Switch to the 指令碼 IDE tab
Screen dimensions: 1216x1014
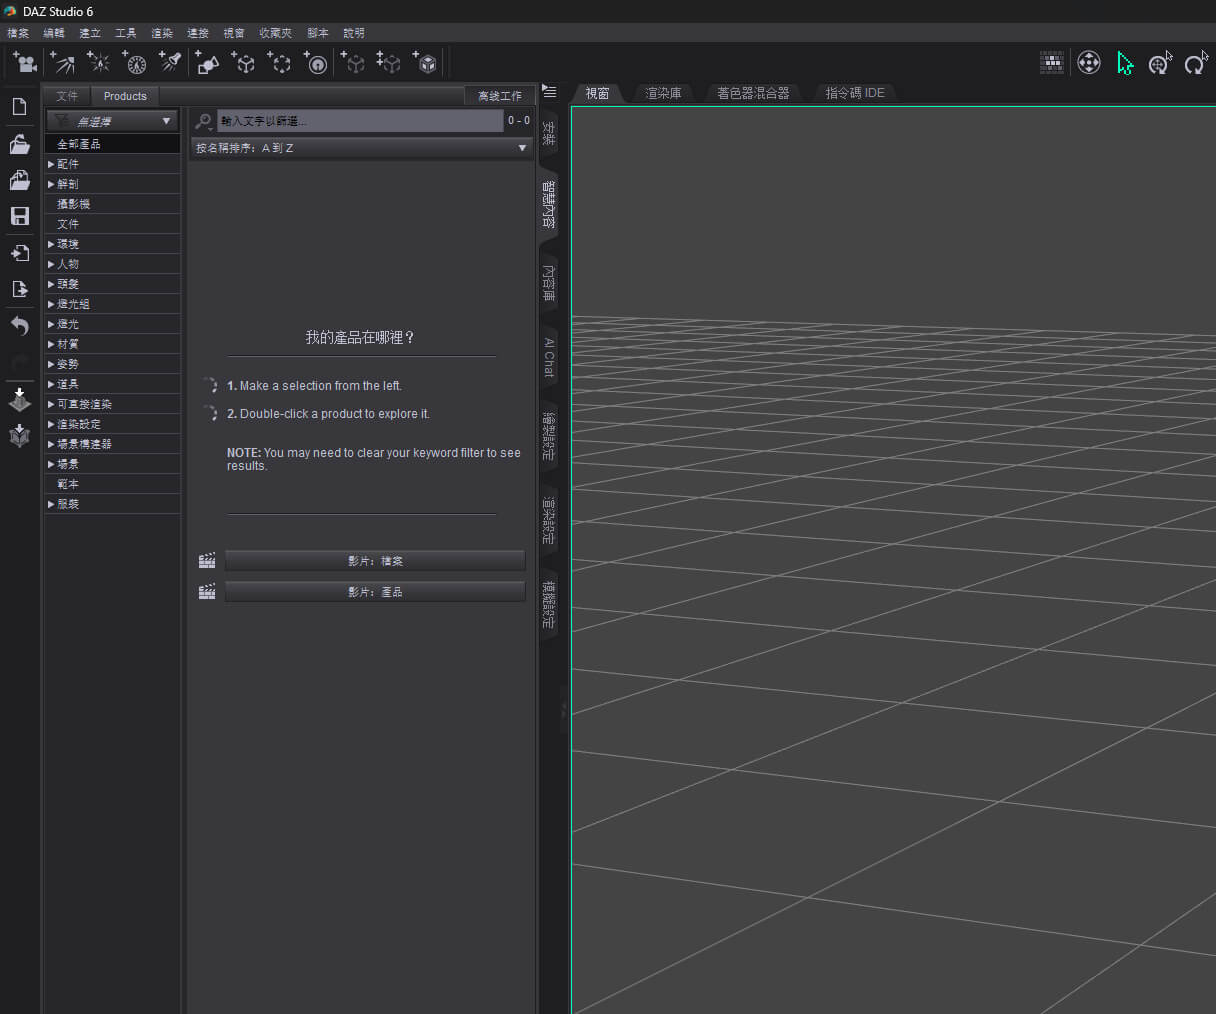point(855,93)
